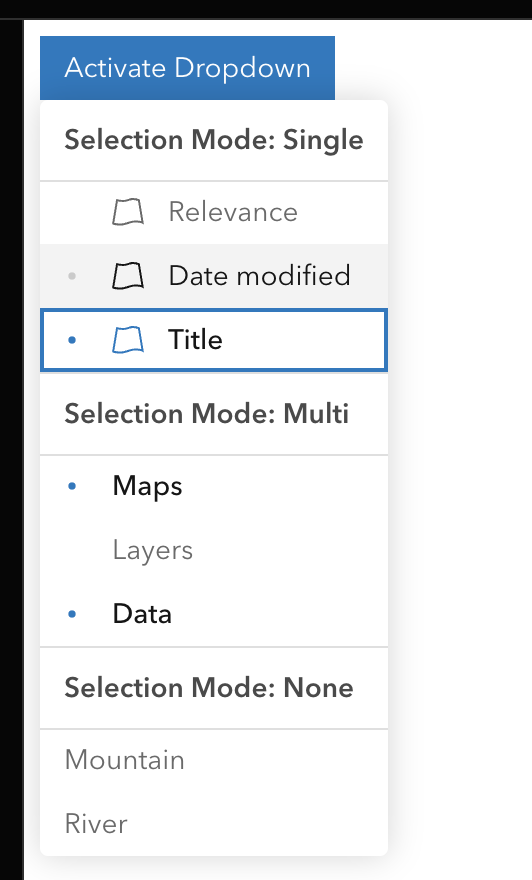Click the gray selection dot before Date modified
The image size is (532, 880).
(72, 276)
